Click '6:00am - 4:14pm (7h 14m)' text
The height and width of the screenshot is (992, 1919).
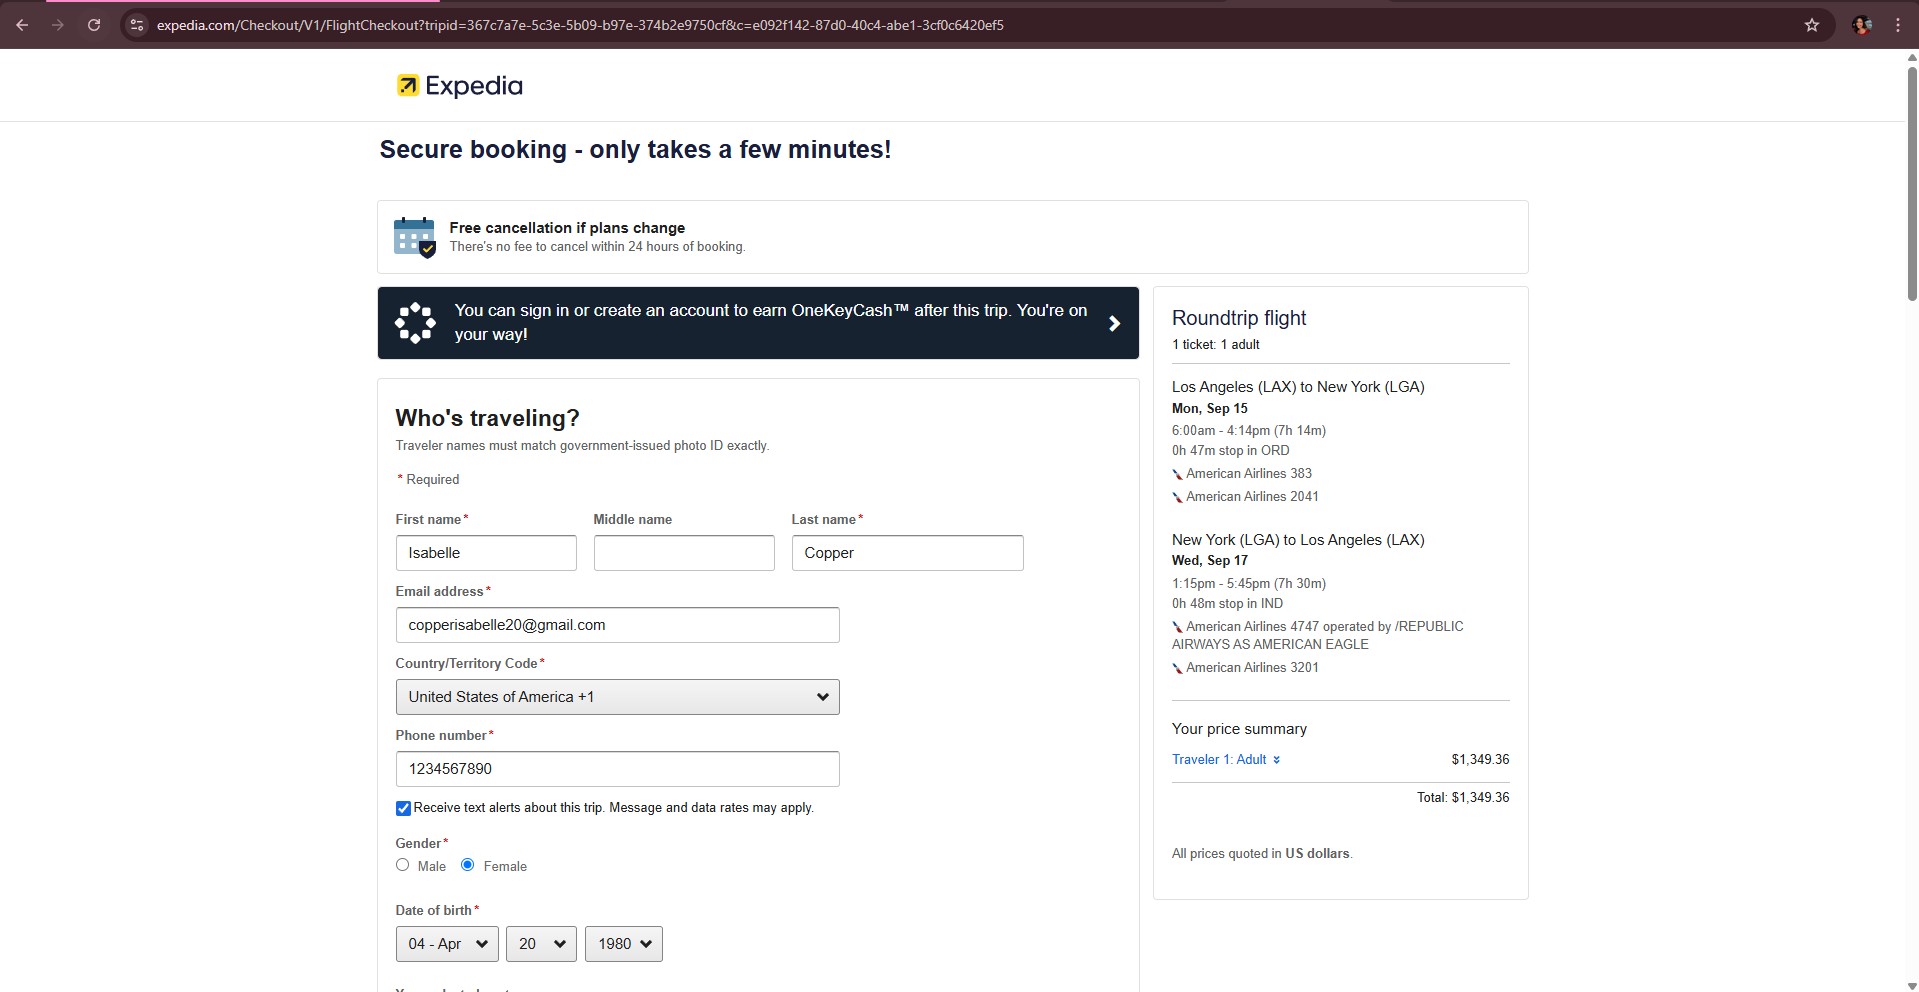[x=1249, y=431]
